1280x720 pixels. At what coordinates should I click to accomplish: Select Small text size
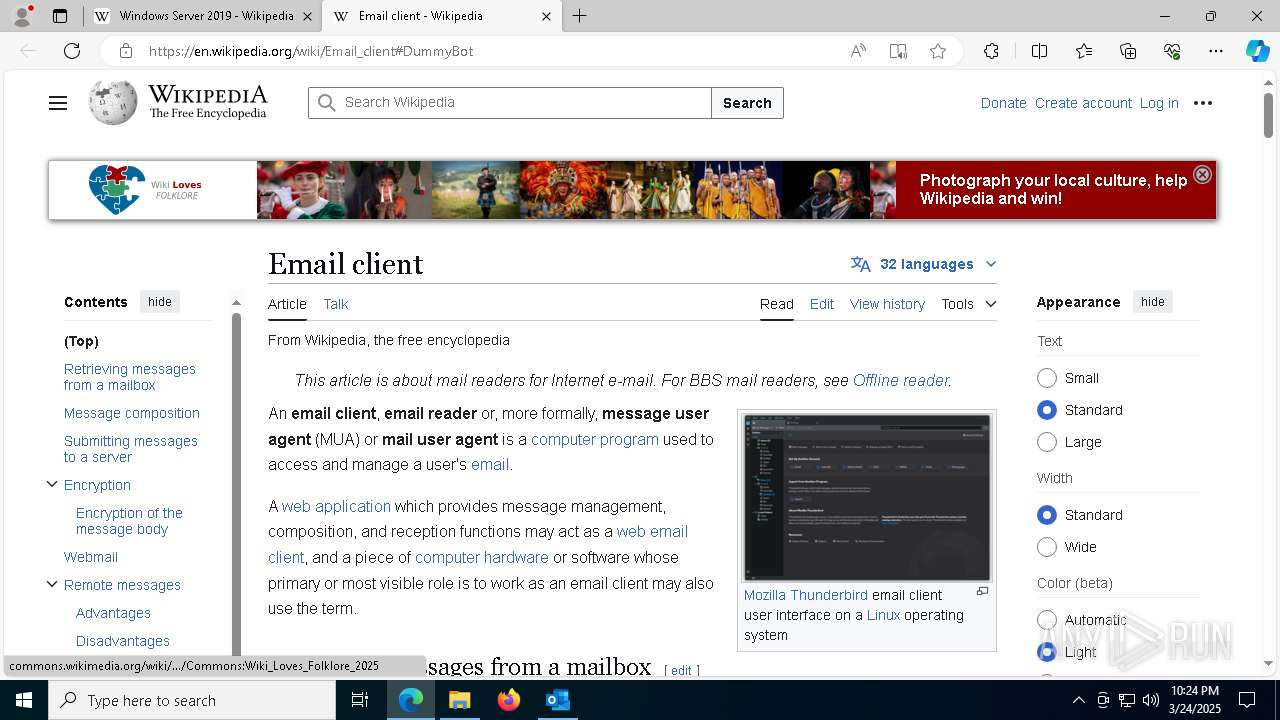(1047, 378)
